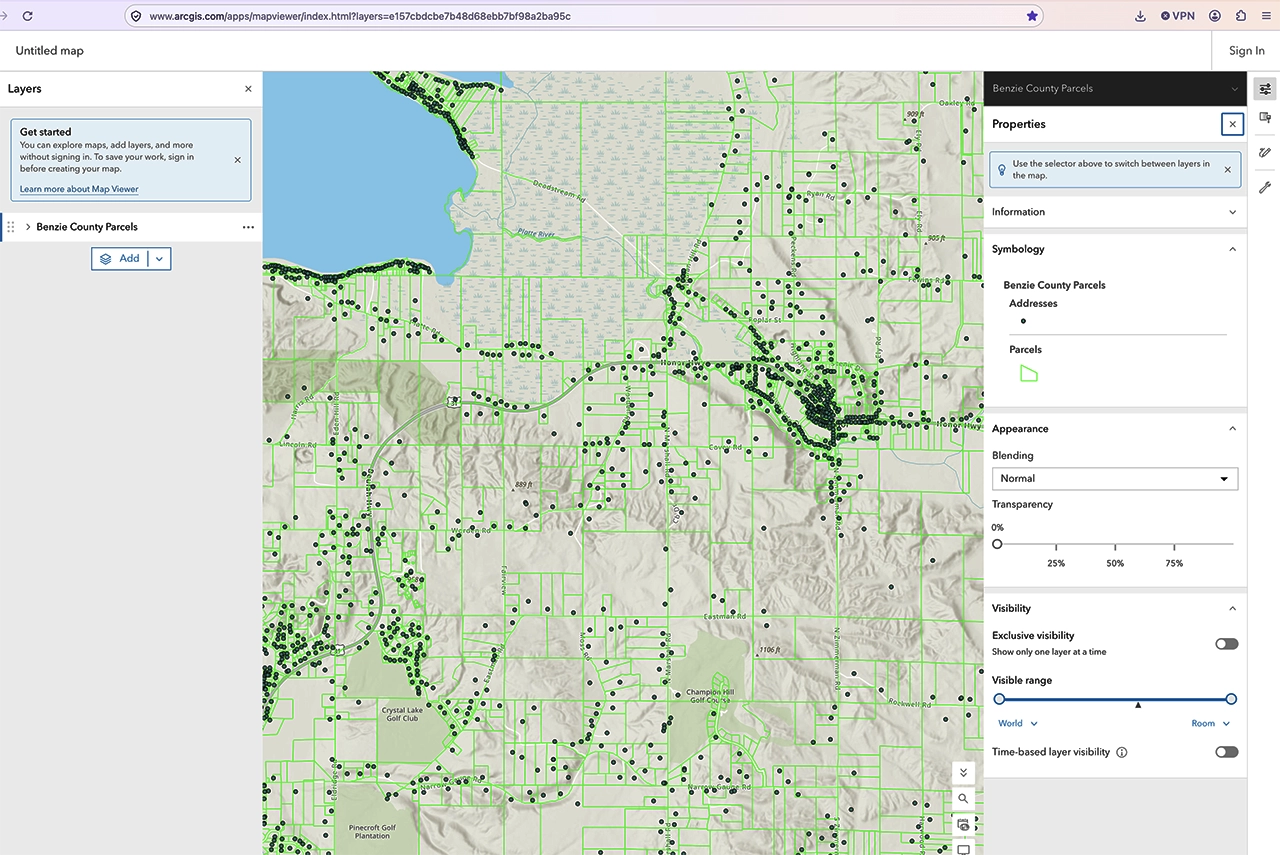This screenshot has height=855, width=1280.
Task: Expand the Information section
Action: click(1115, 212)
